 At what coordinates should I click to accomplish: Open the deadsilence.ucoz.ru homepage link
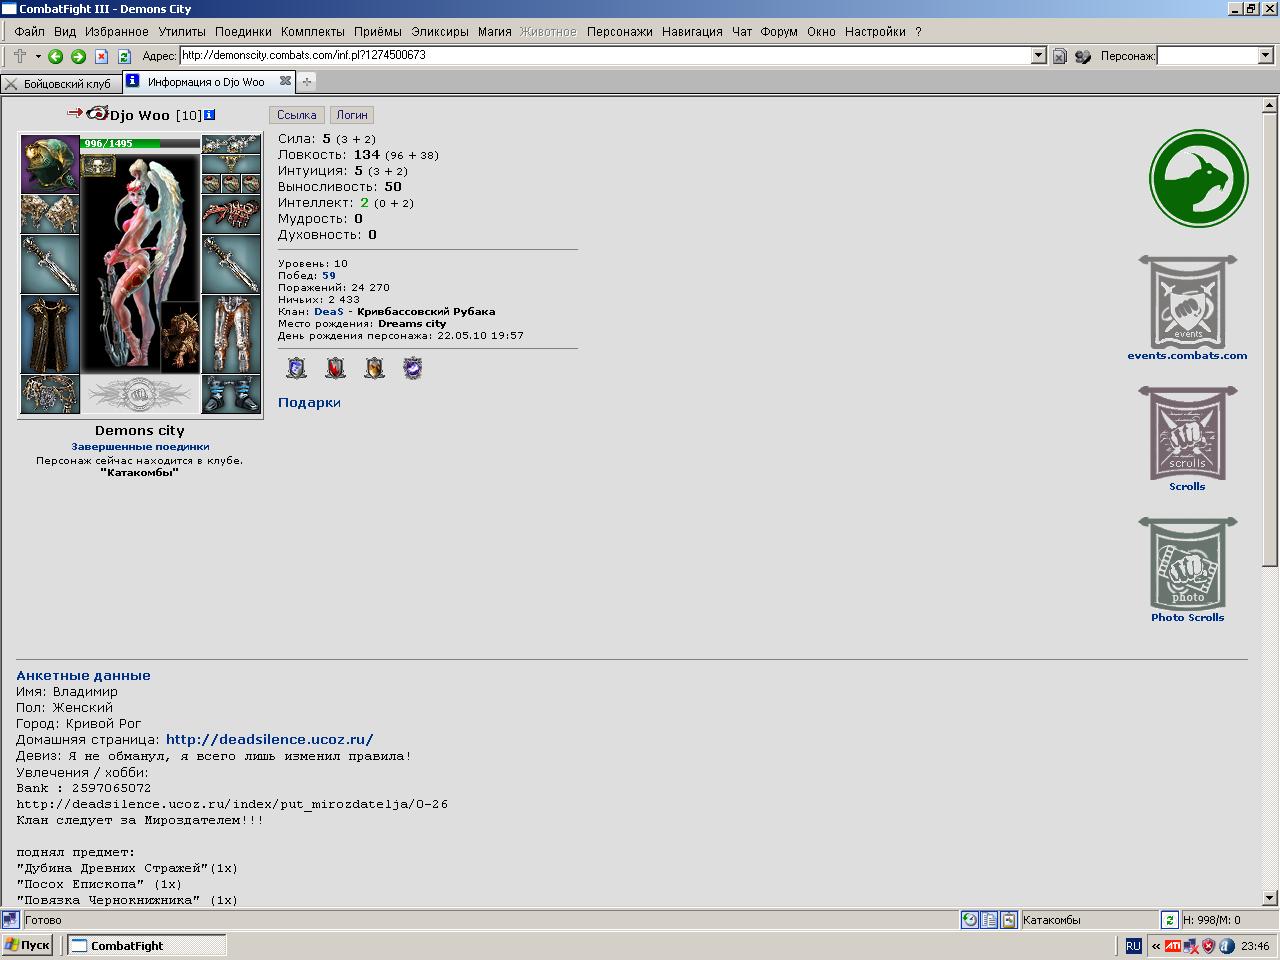(x=269, y=740)
